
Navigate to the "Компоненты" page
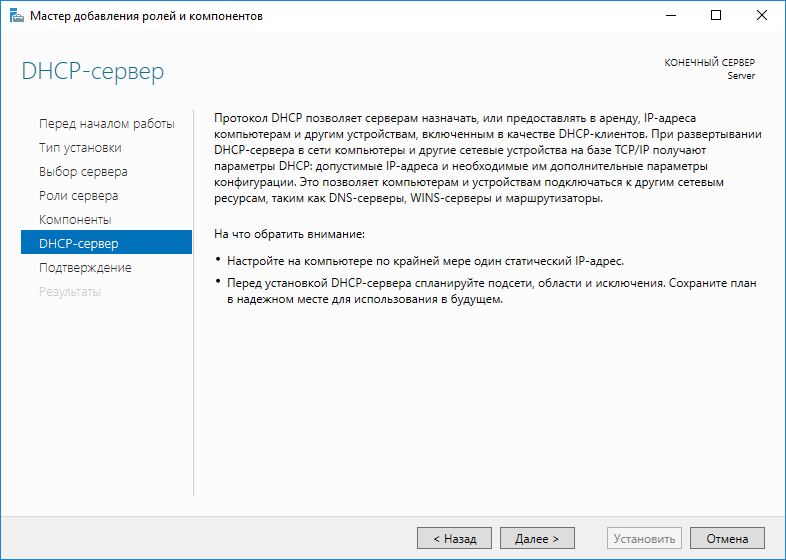tap(75, 220)
